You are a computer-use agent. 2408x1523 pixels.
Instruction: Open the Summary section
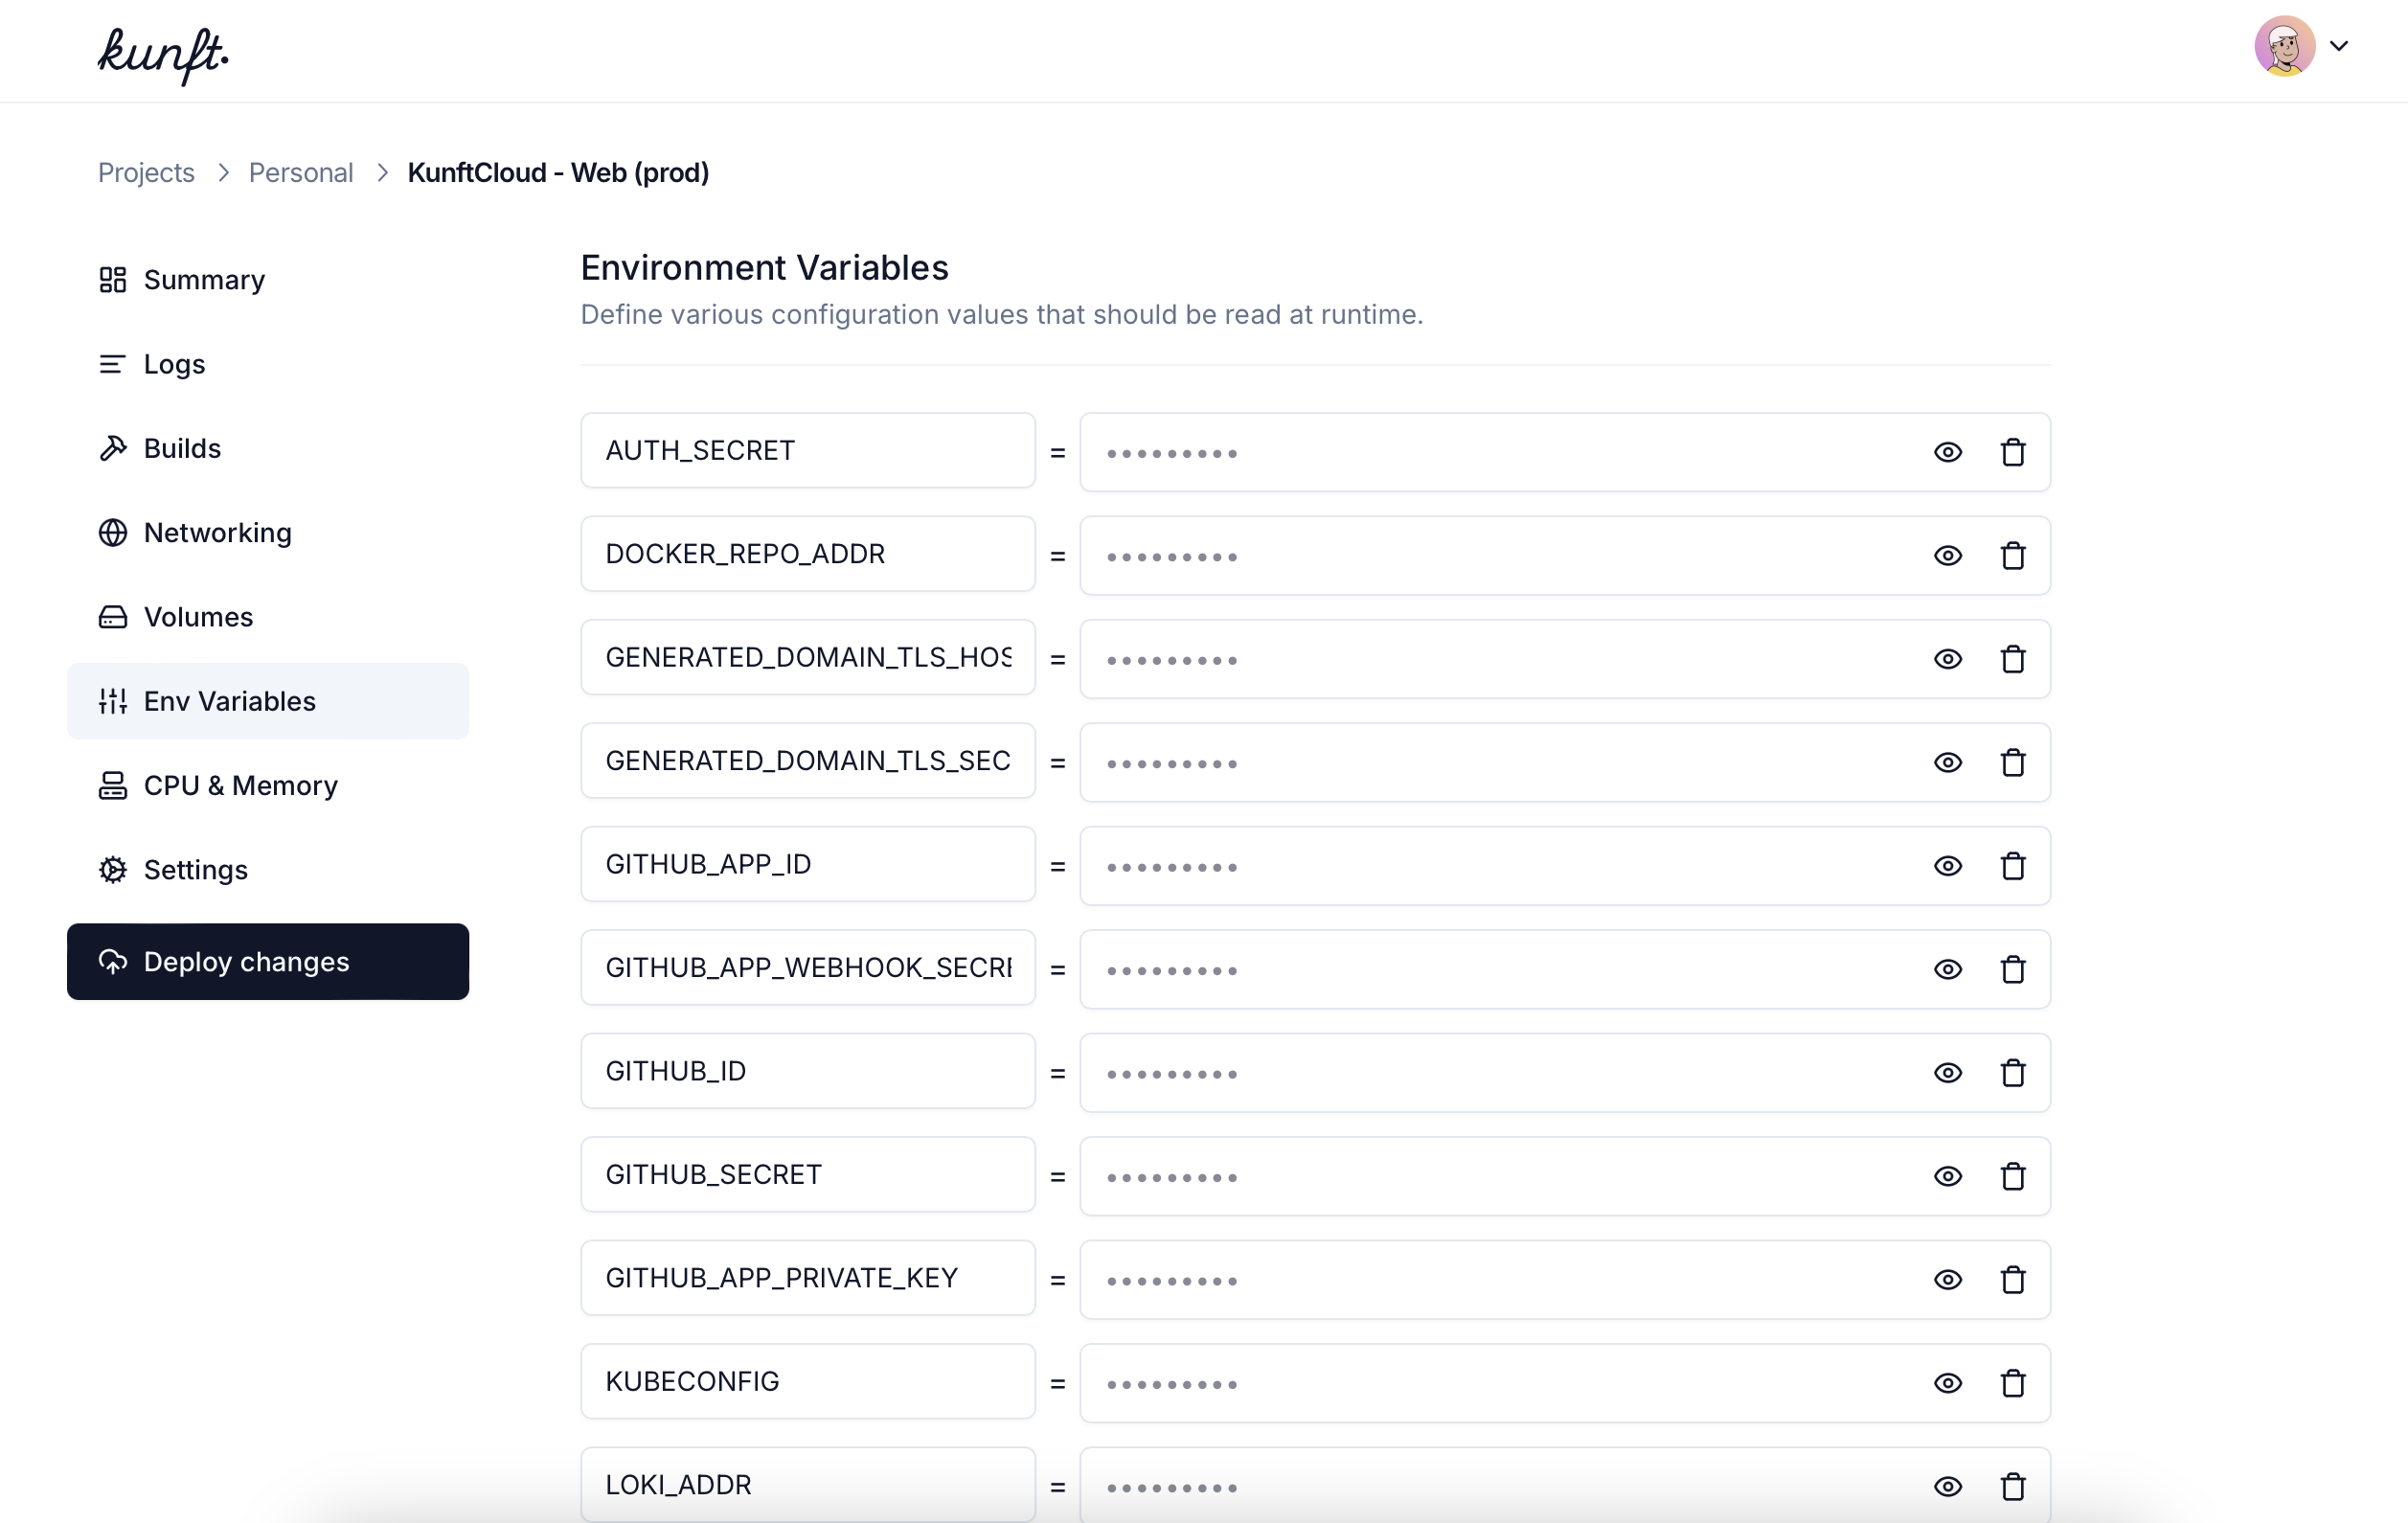(268, 280)
